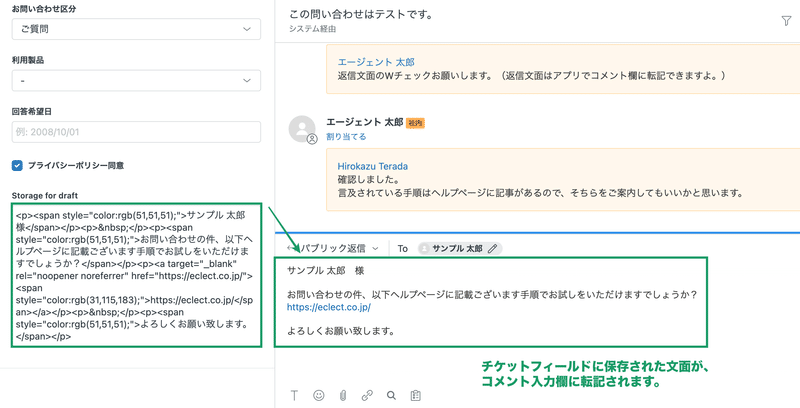Image resolution: width=800 pixels, height=408 pixels.
Task: Edit the recipient with the pencil icon
Action: coord(492,248)
